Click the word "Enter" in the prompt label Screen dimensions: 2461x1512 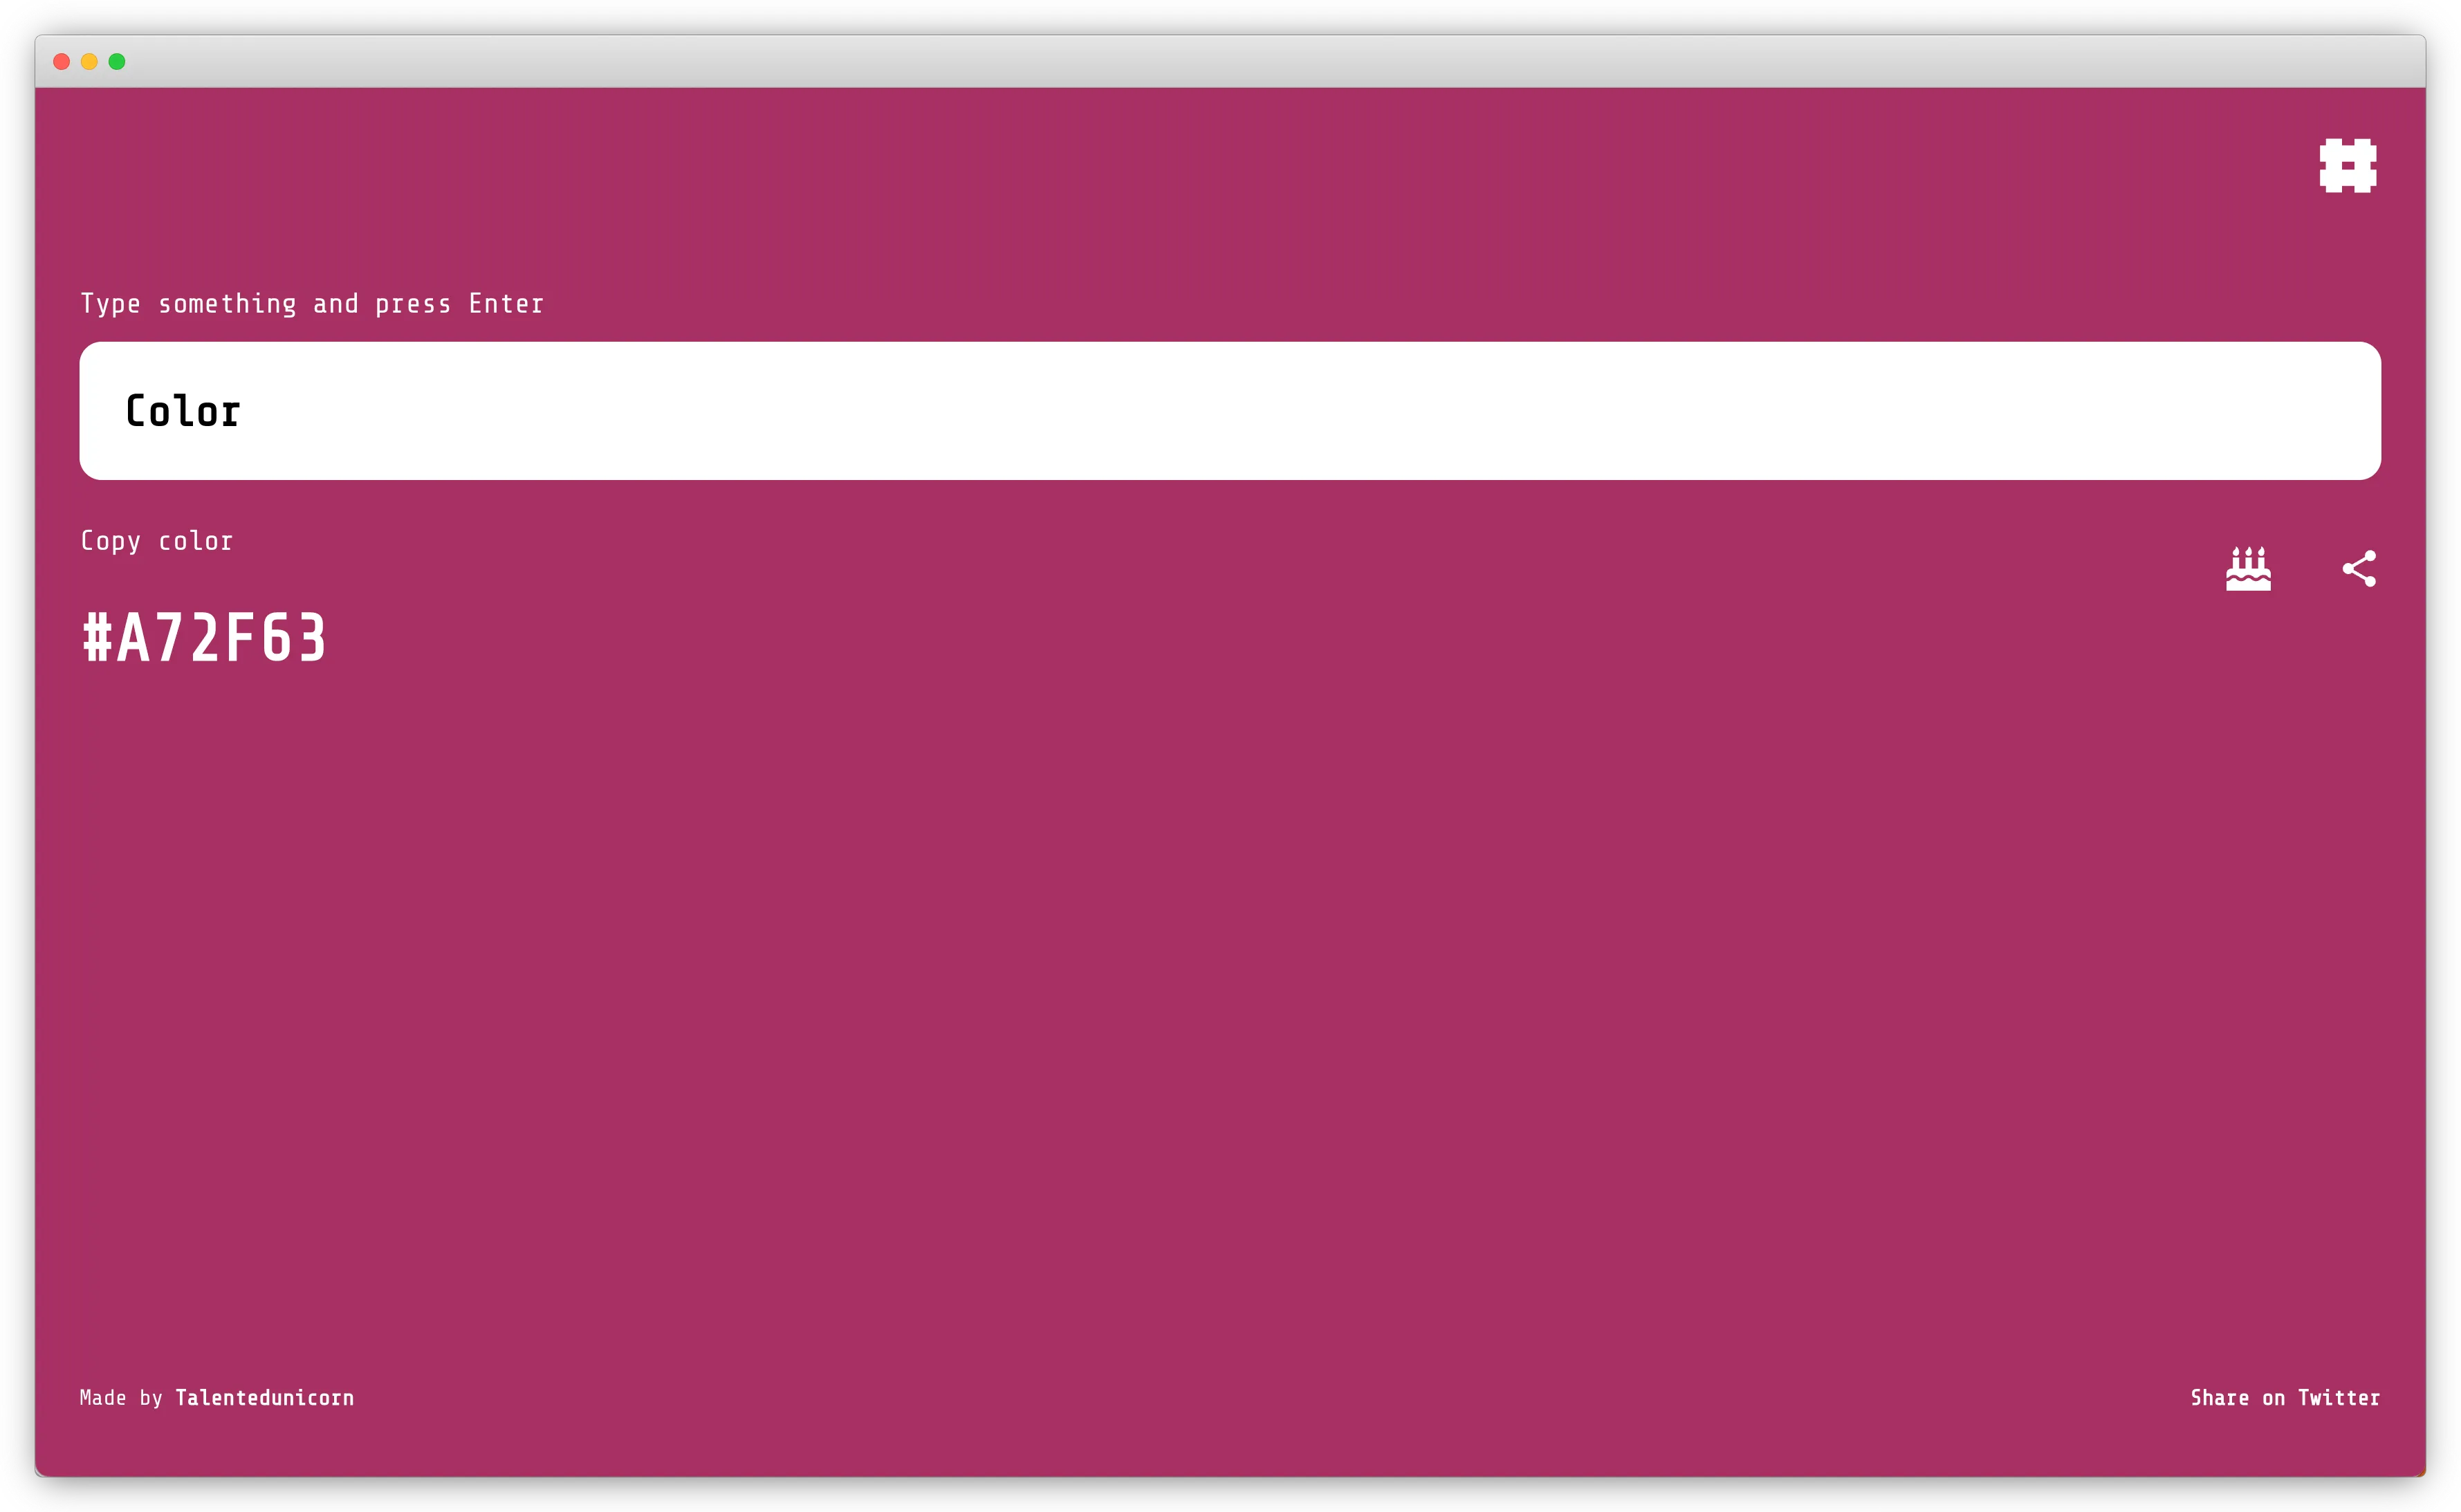point(506,304)
